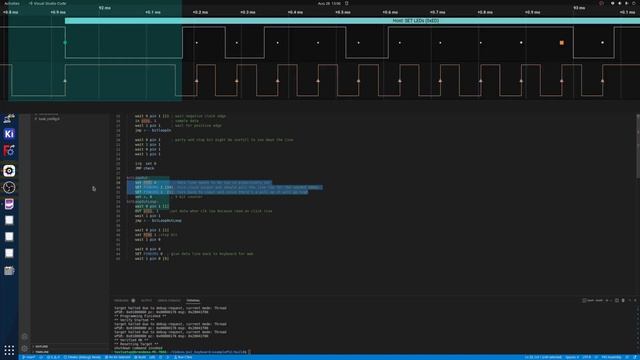The width and height of the screenshot is (640, 360).
Task: Open the calendar-style icon at dock bottom
Action: [9, 271]
